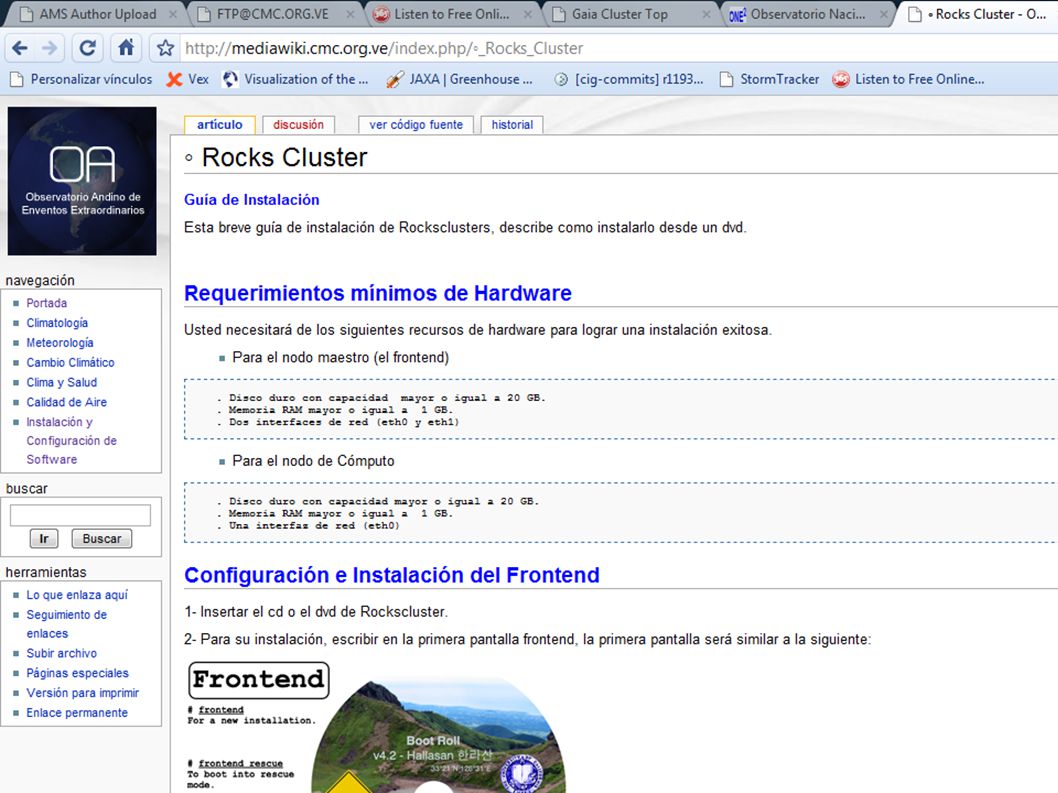
Task: Open the cig-commits r1193 bookmark
Action: pyautogui.click(x=629, y=80)
